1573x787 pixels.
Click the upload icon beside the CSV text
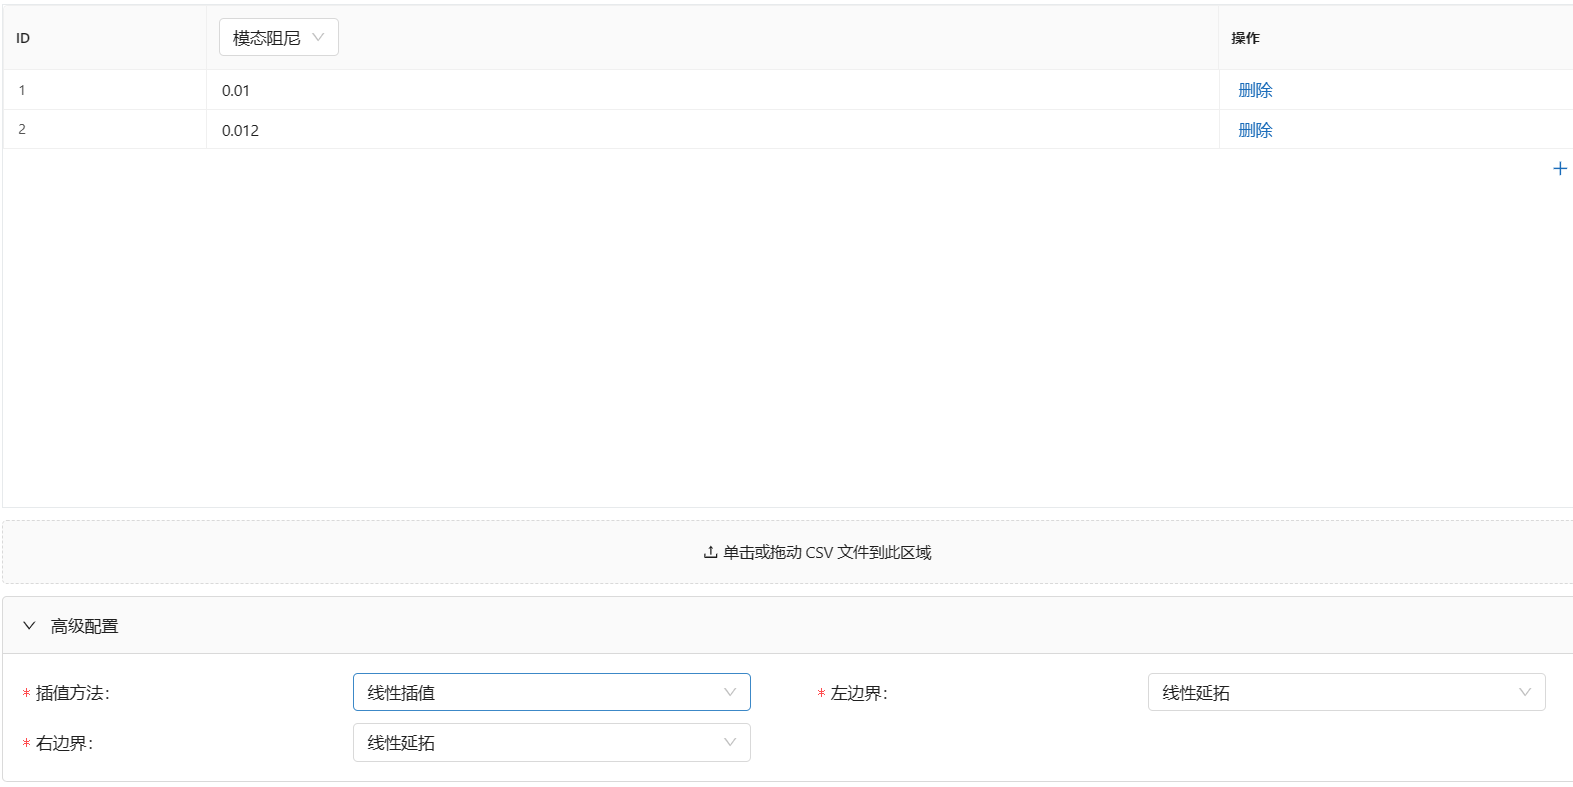(710, 552)
